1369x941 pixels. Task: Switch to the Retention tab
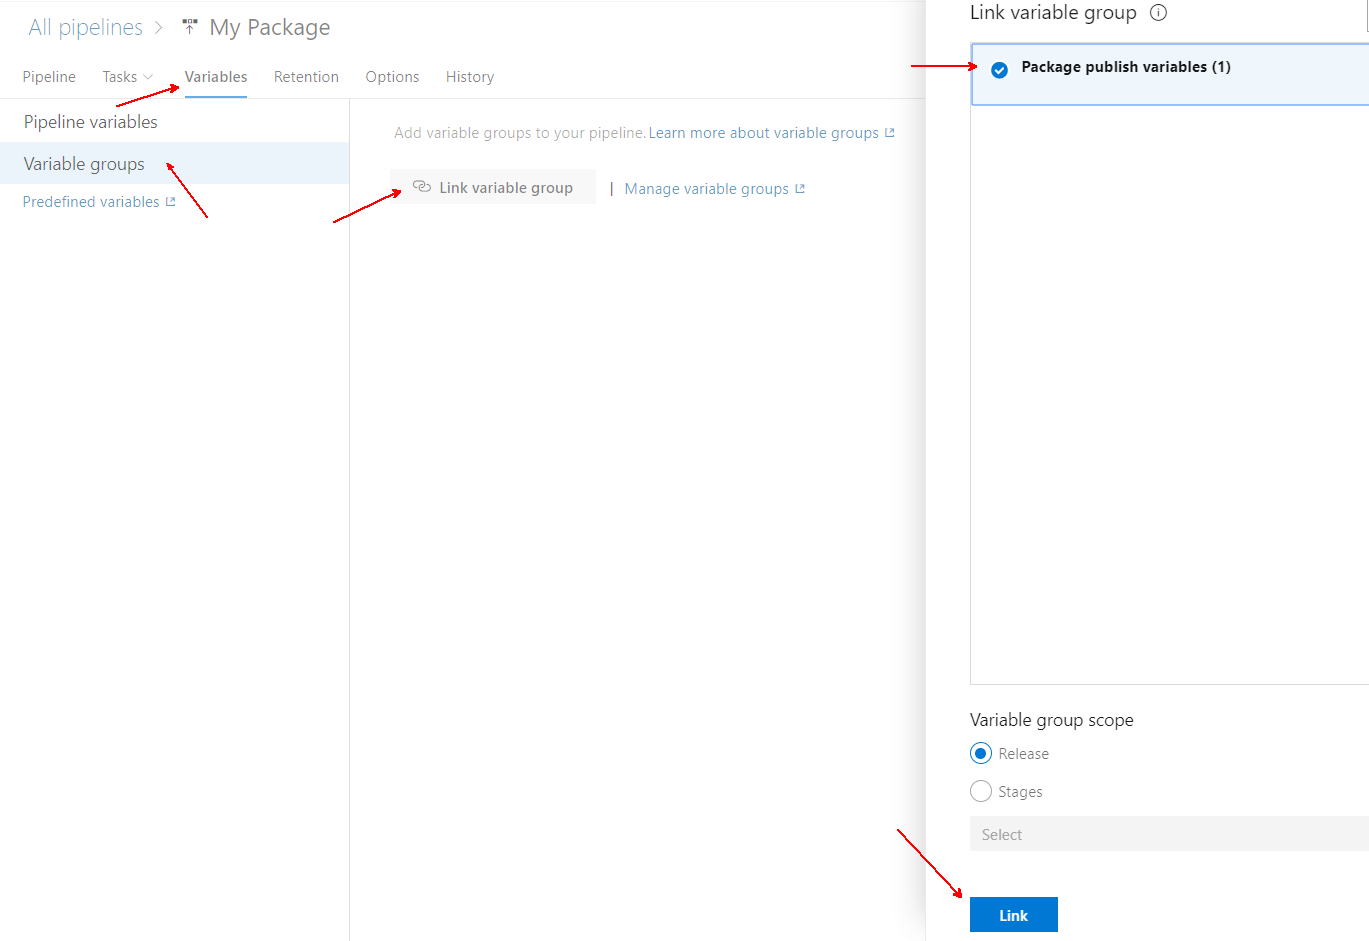306,76
